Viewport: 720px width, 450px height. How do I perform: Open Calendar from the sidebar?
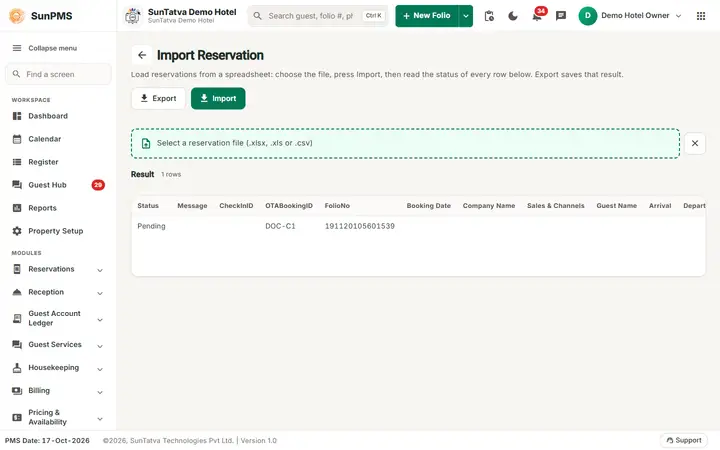click(x=58, y=139)
